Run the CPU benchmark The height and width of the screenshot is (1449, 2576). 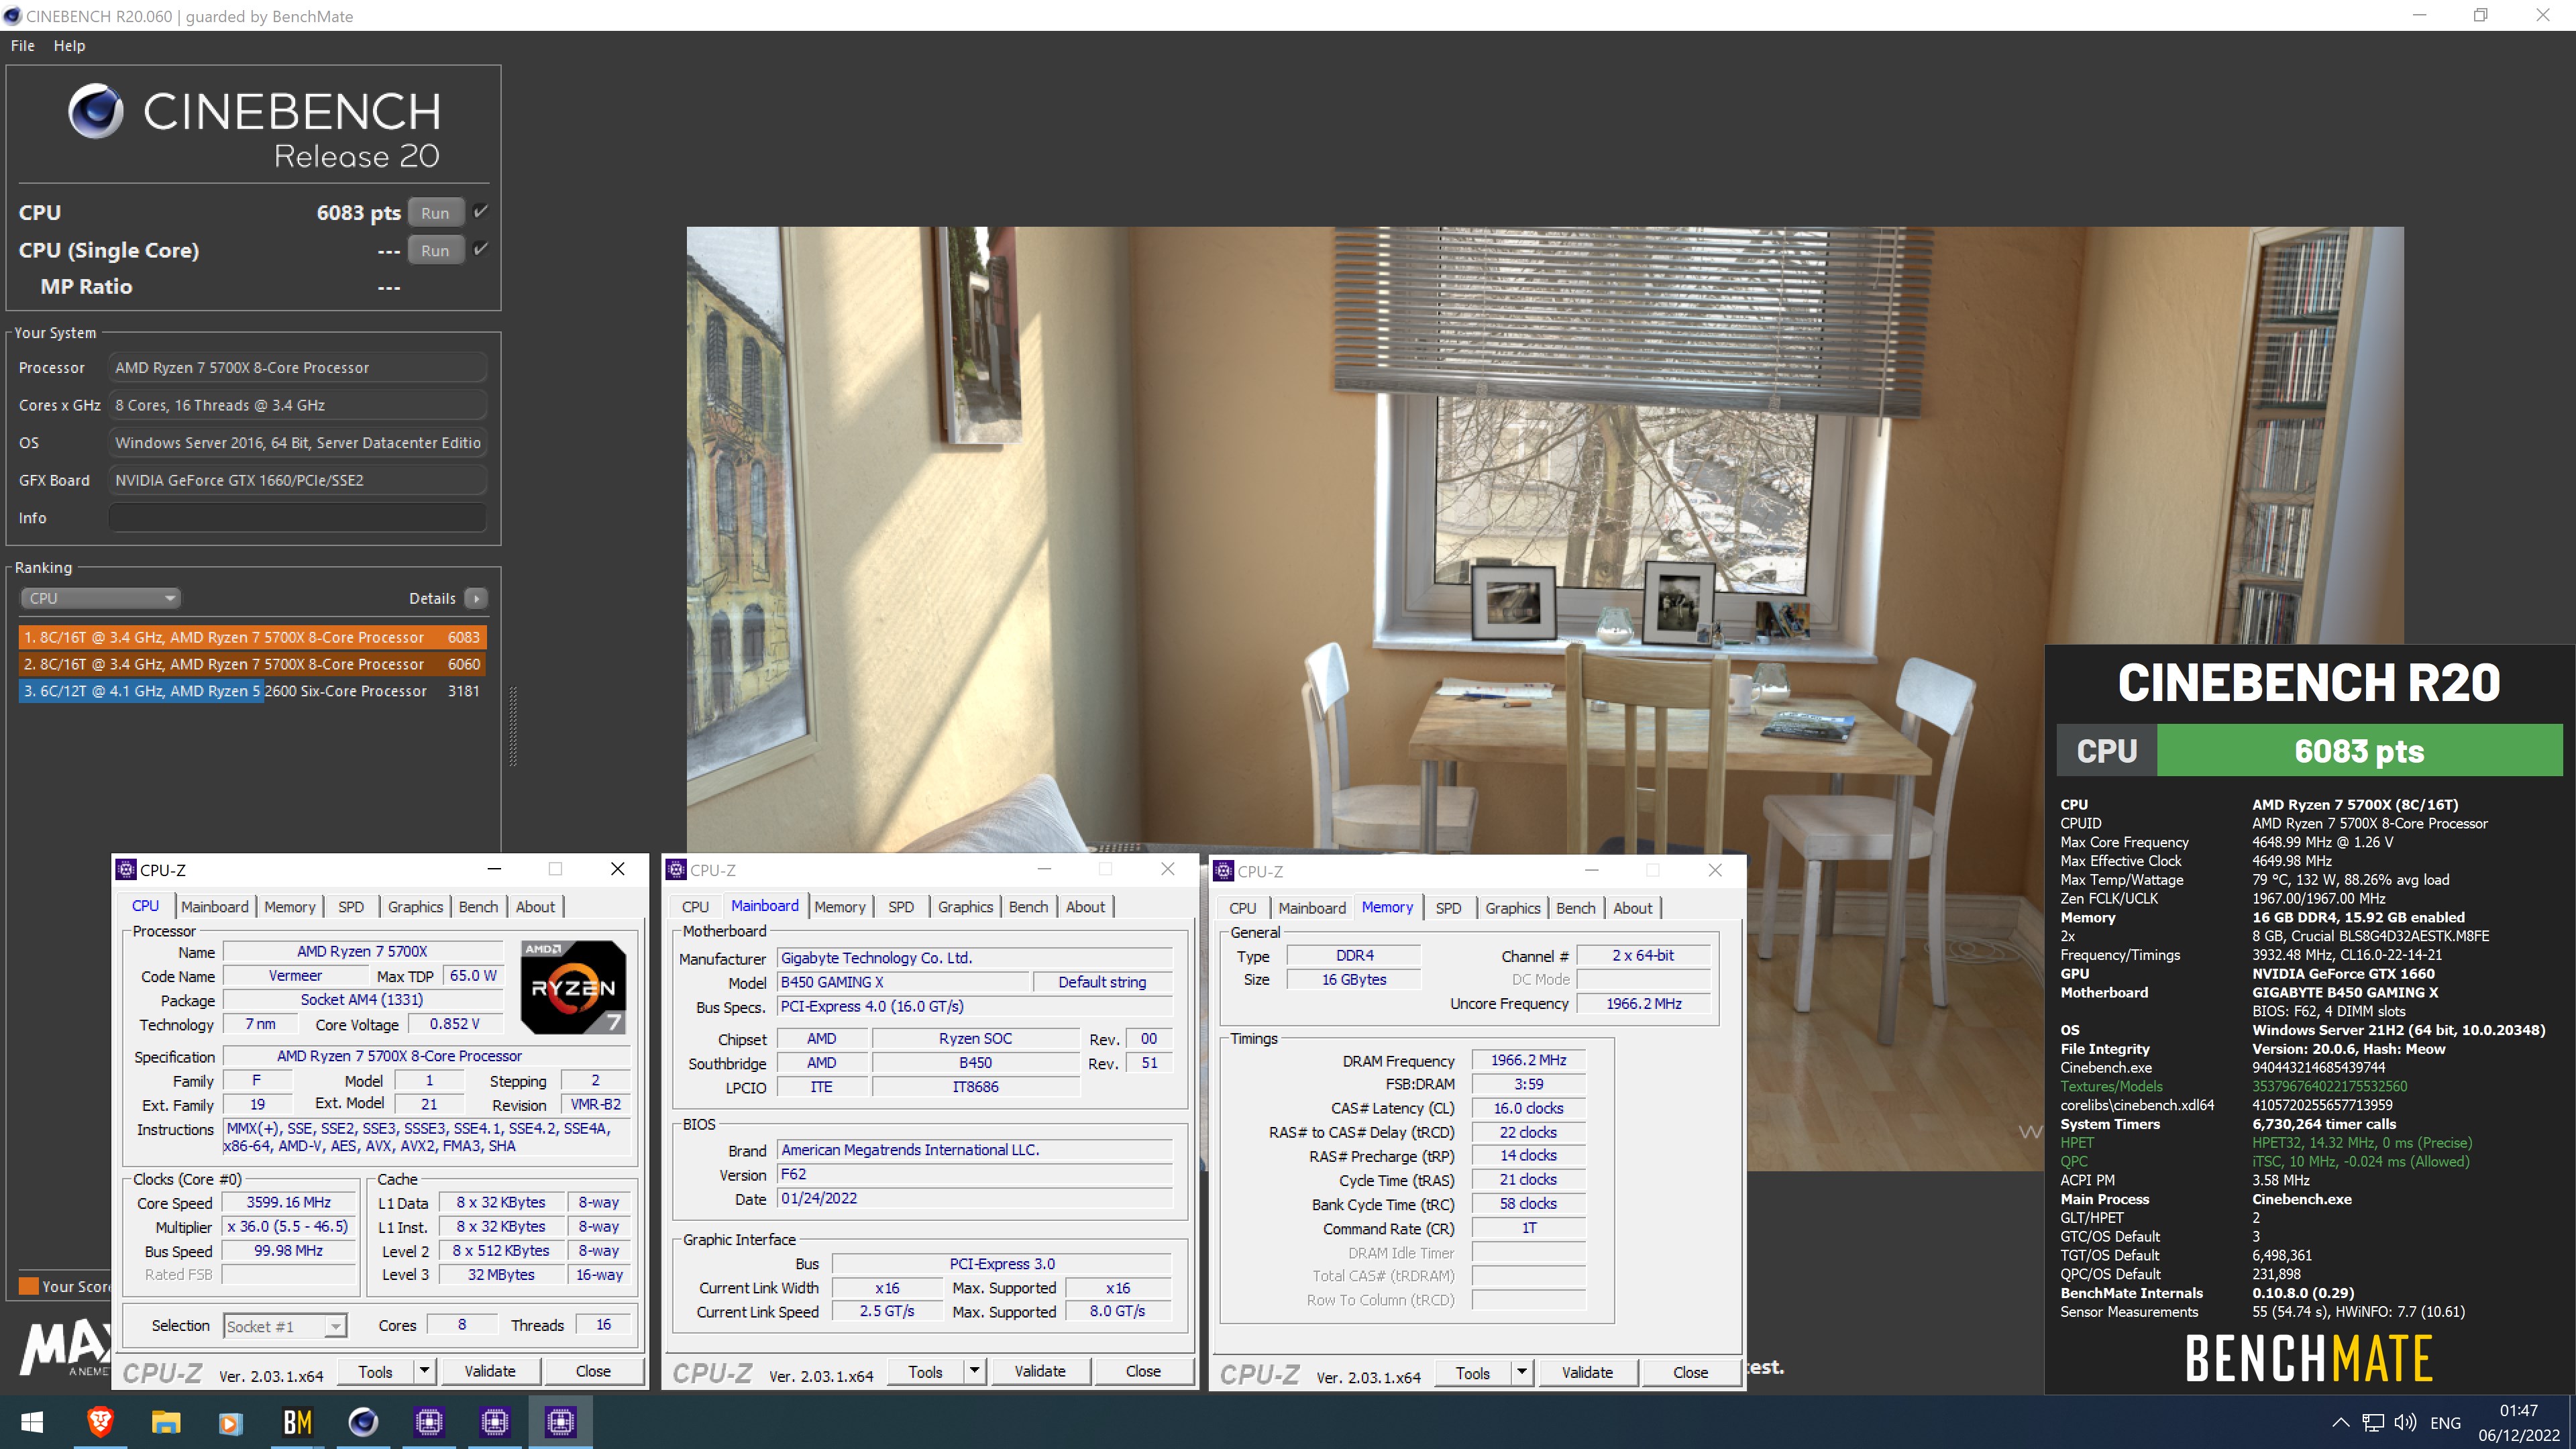click(435, 212)
